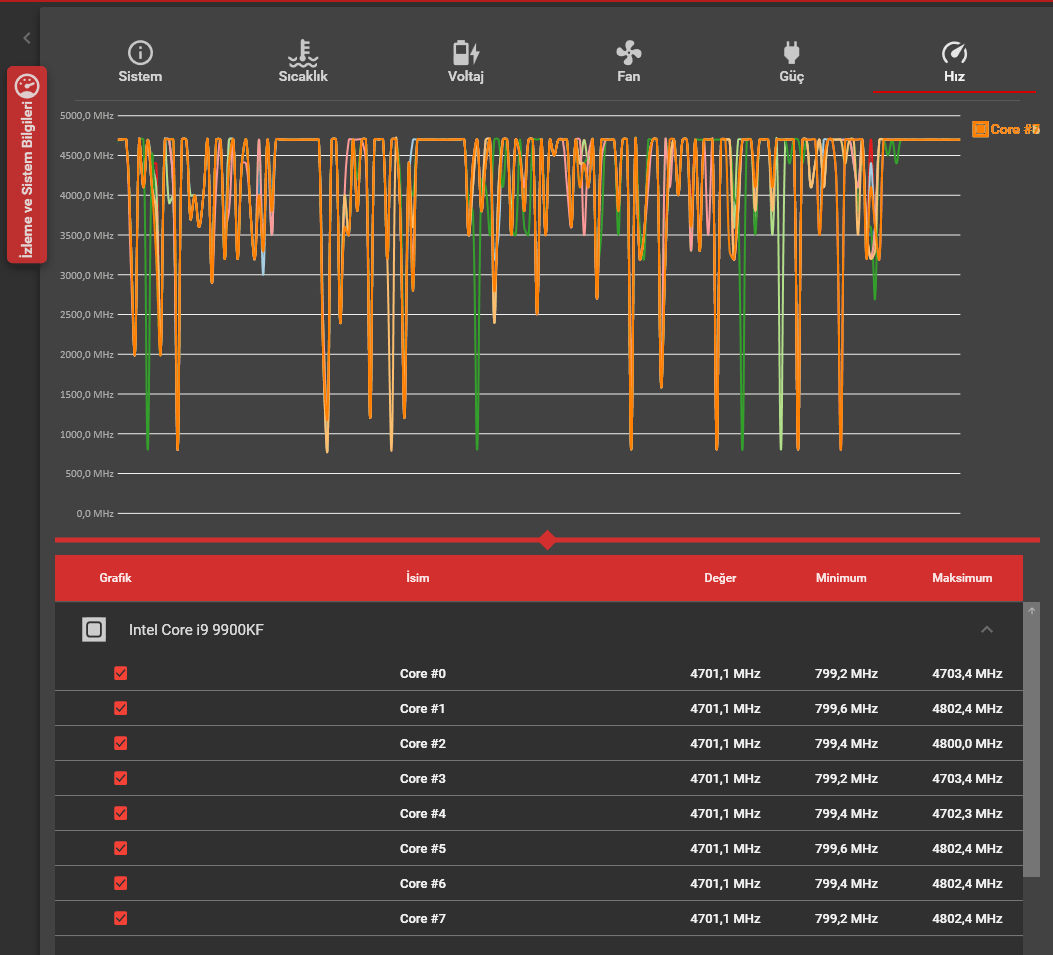The width and height of the screenshot is (1053, 955).
Task: Select the Core #1 row name
Action: (422, 709)
